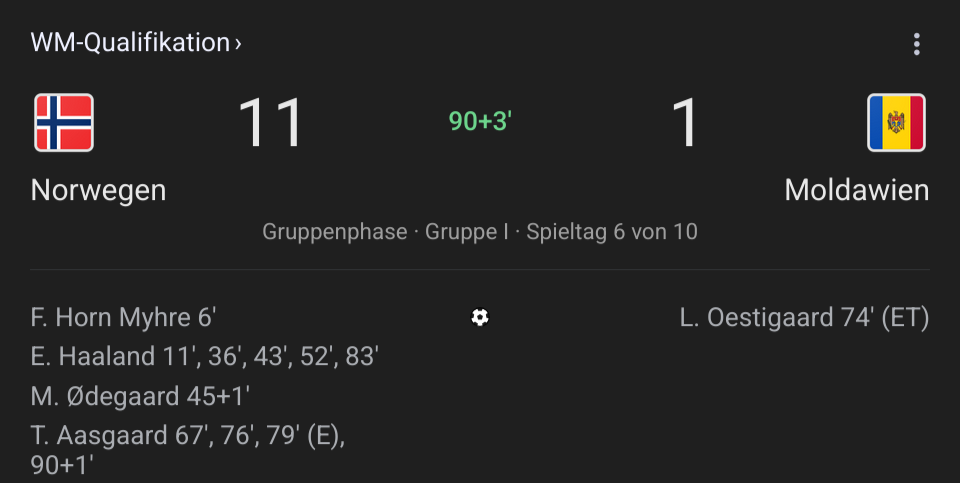
Task: Click the live match time 90+3'
Action: 480,121
